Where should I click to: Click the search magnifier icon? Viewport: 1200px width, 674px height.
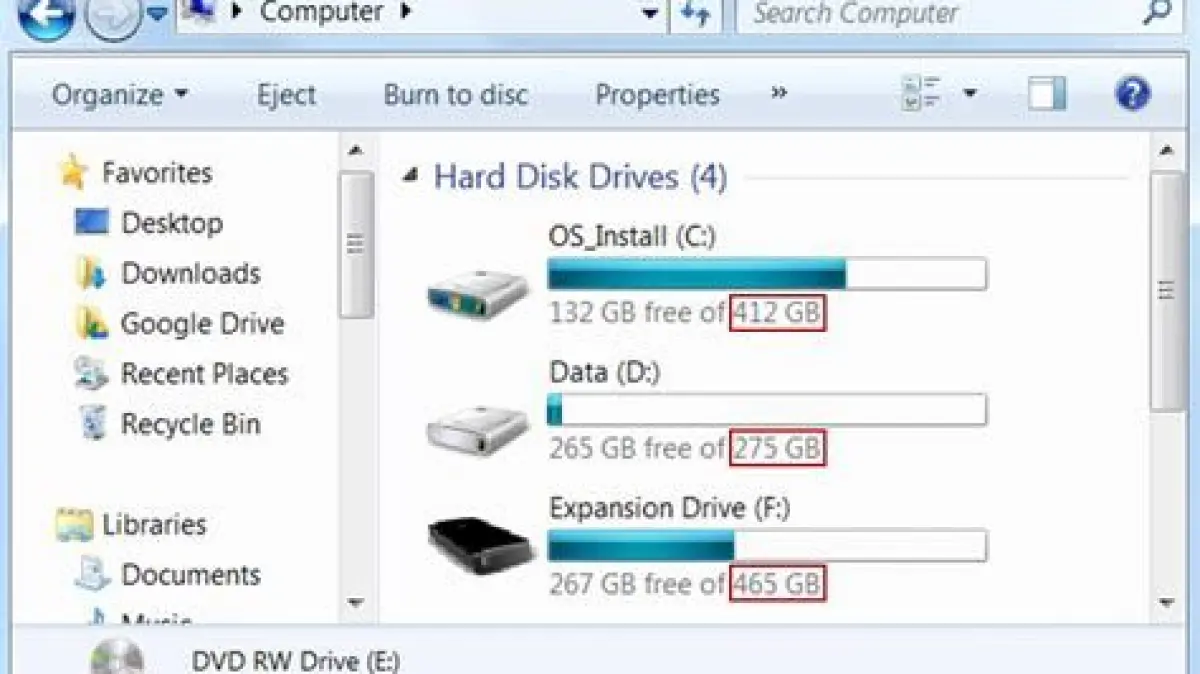(x=1155, y=14)
